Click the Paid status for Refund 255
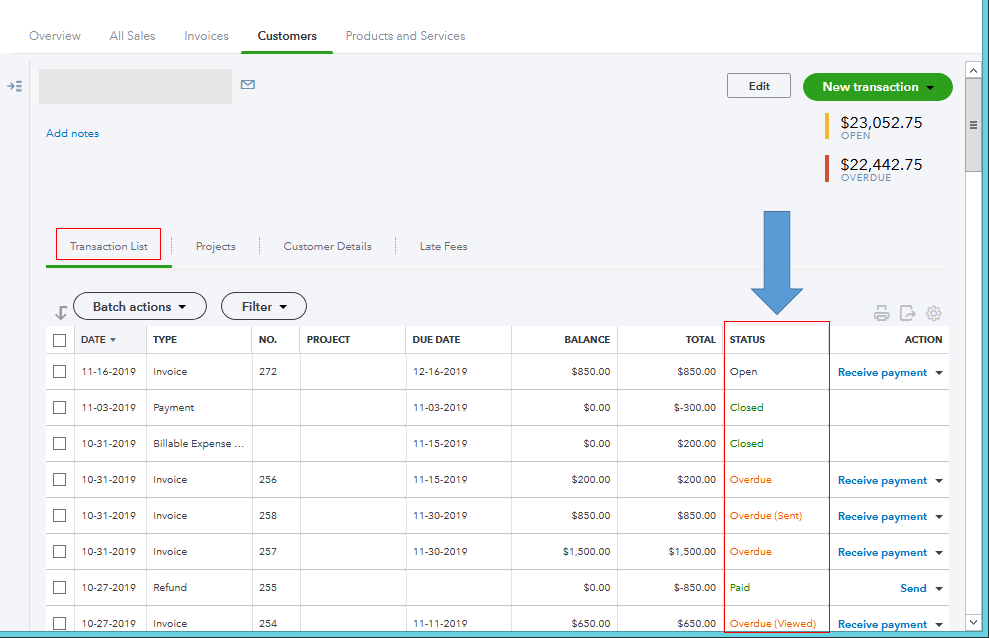This screenshot has height=638, width=989. pos(740,587)
